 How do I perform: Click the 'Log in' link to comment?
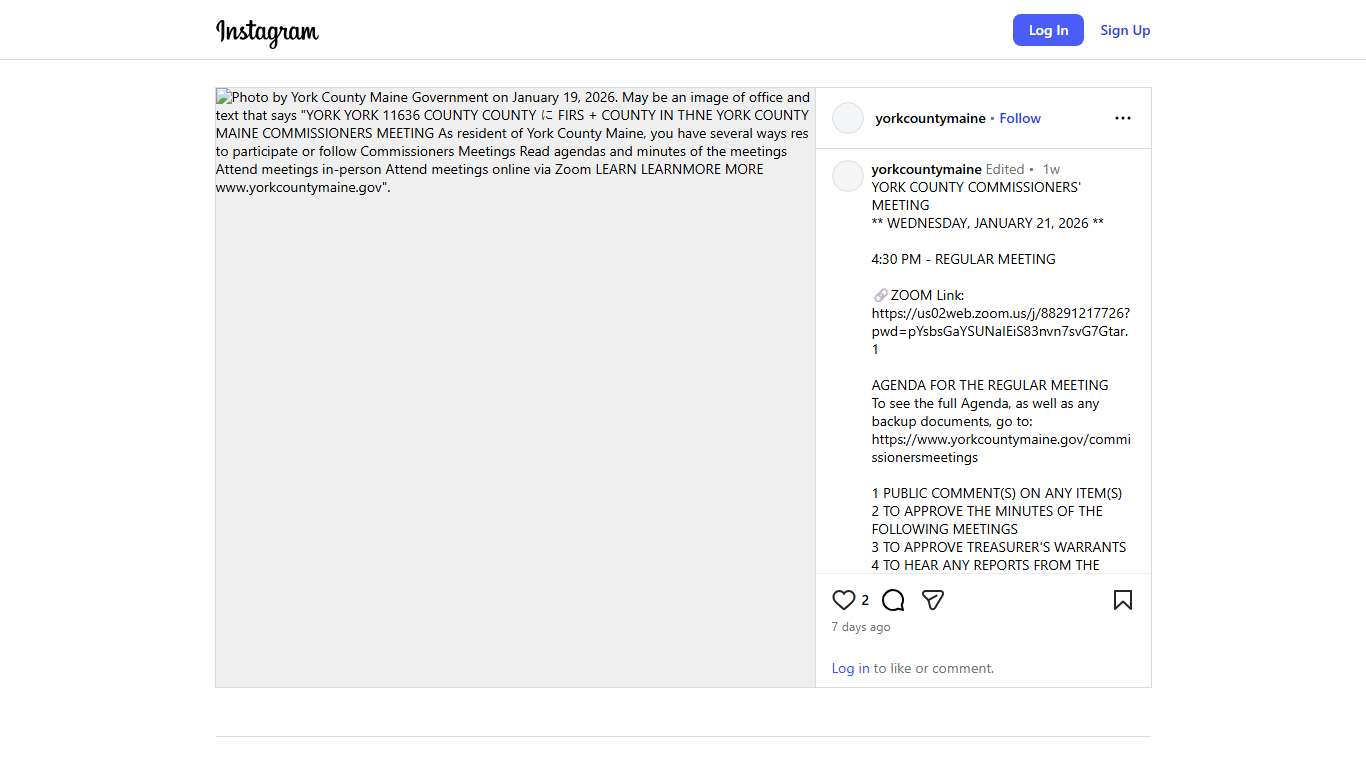click(x=850, y=668)
